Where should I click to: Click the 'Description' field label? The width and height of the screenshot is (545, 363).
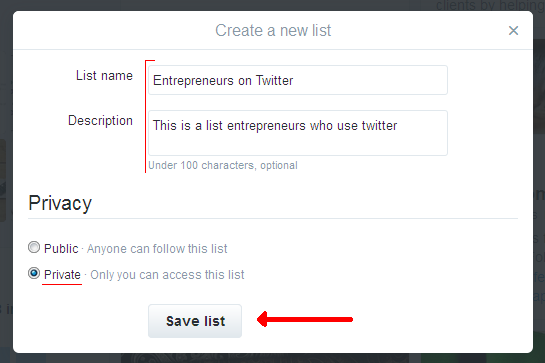100,121
